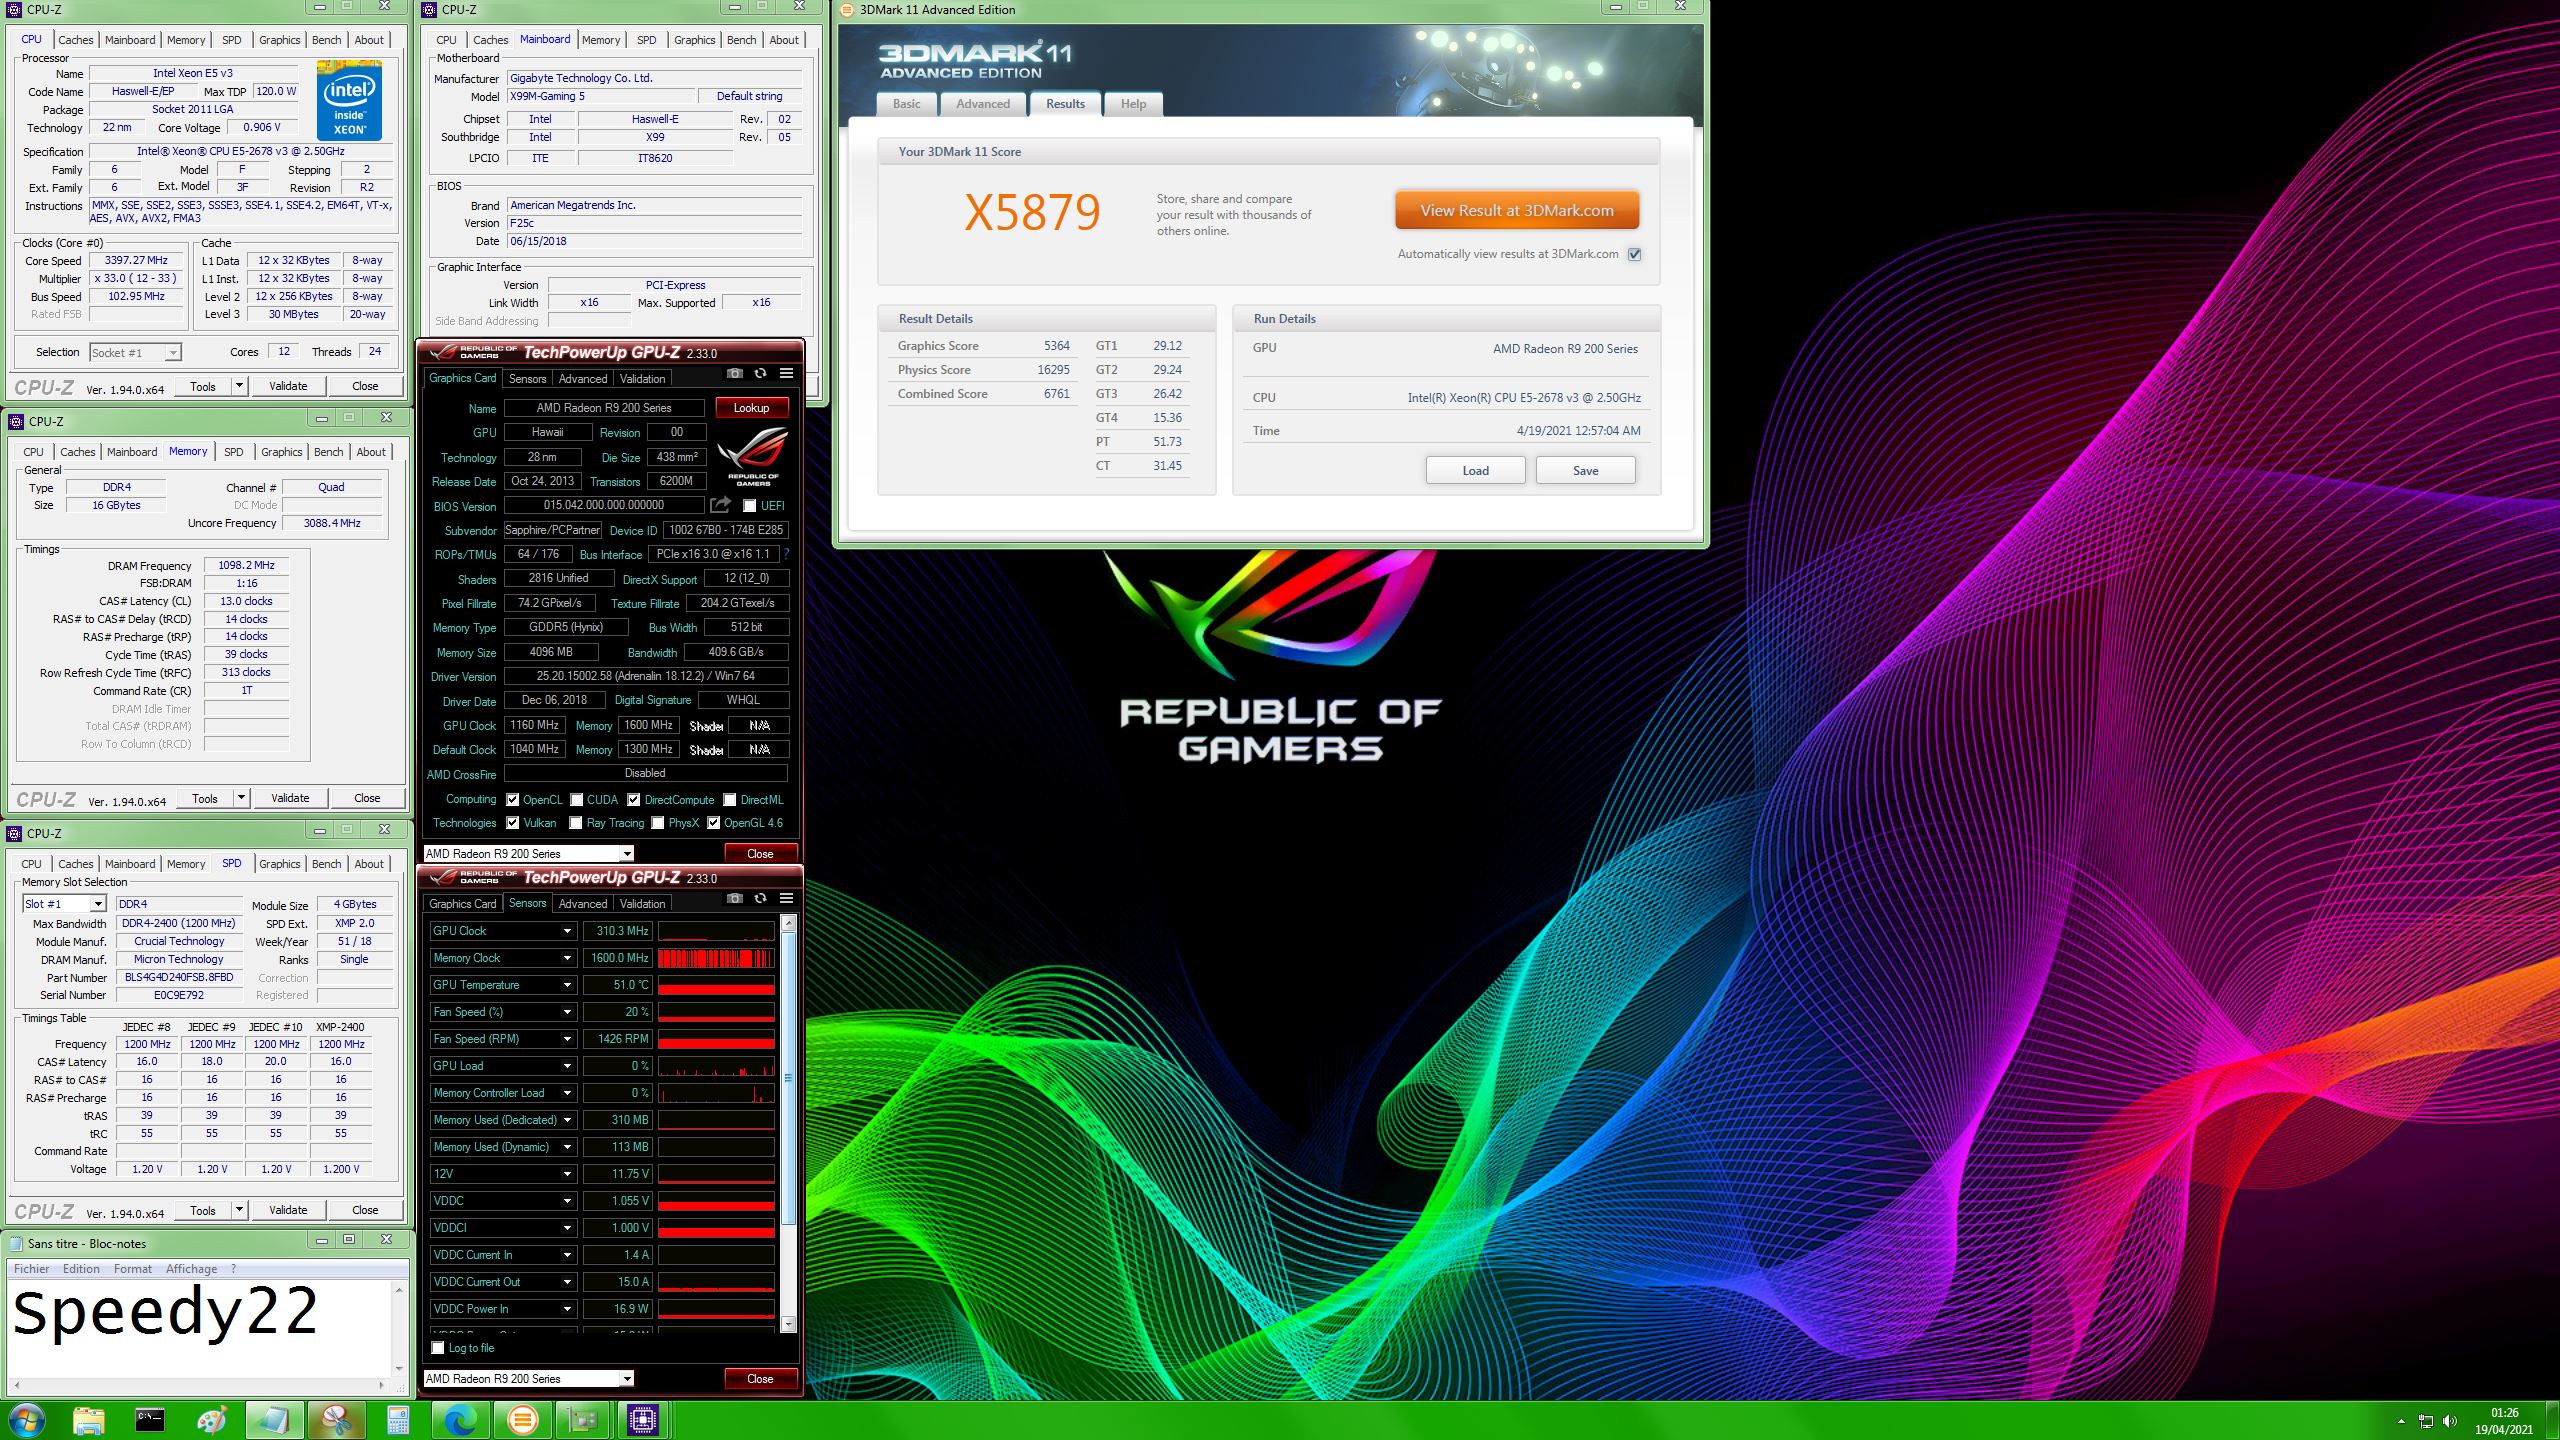Click refresh icon in GPU-Z Sensors window
Viewport: 2560px width, 1440px height.
[761, 898]
